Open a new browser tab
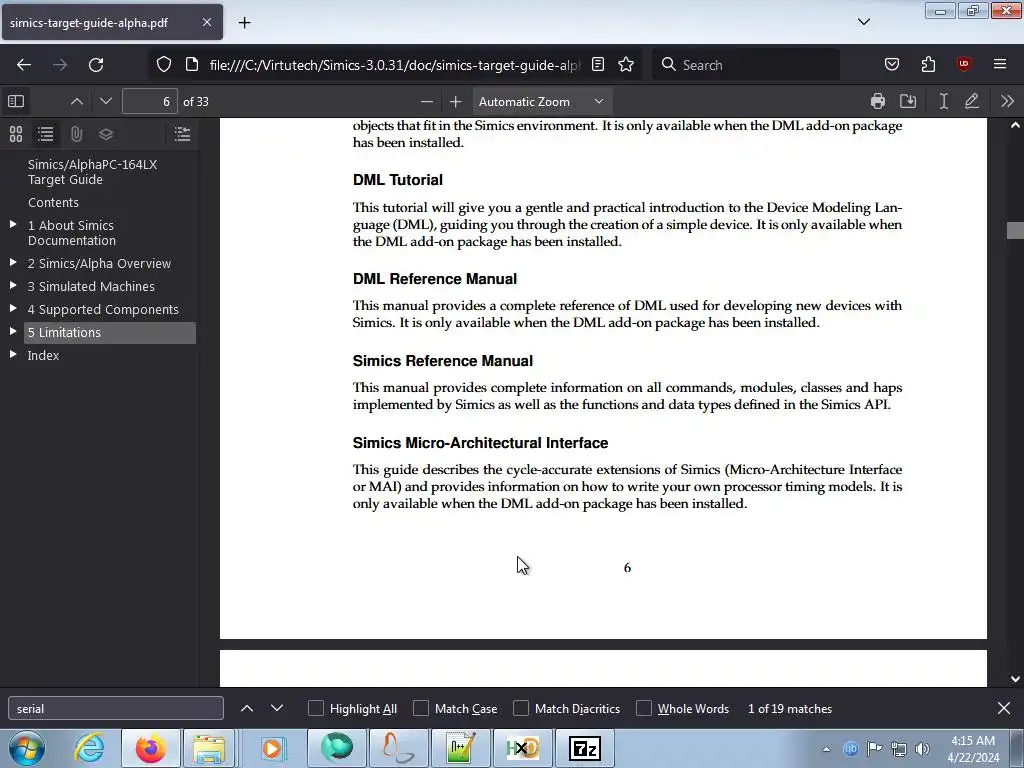Screen dimensions: 1024x768 tap(244, 23)
